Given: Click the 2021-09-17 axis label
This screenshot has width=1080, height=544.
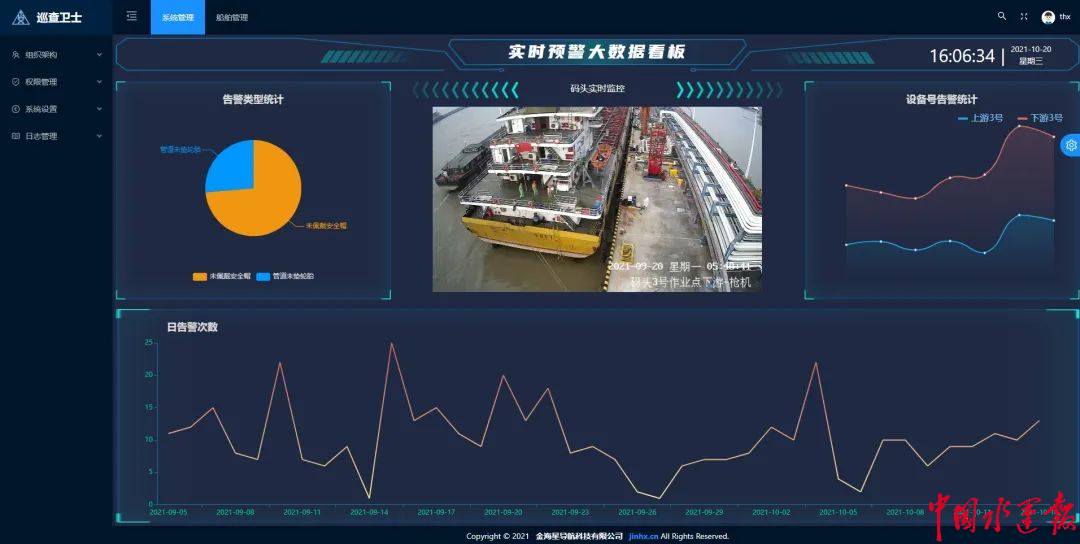Looking at the screenshot, I should click(436, 512).
